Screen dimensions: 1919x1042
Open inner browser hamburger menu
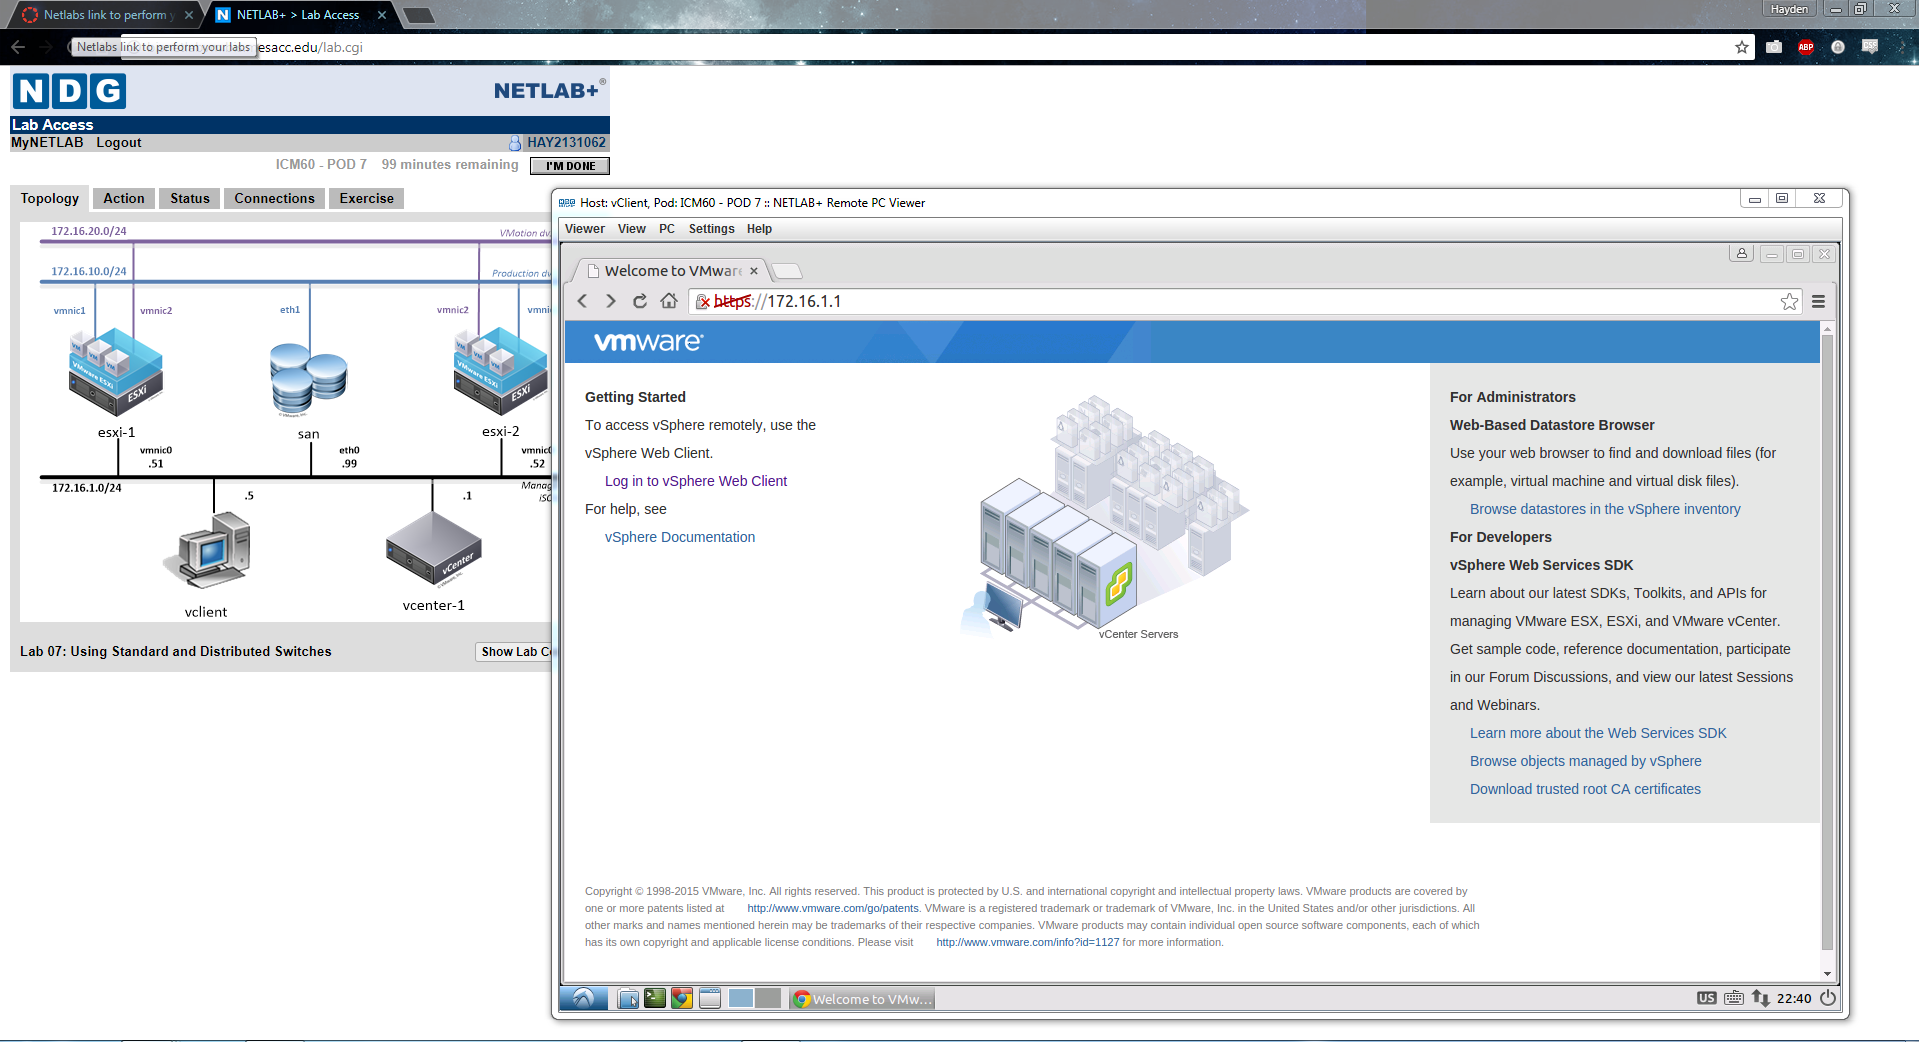pos(1819,301)
